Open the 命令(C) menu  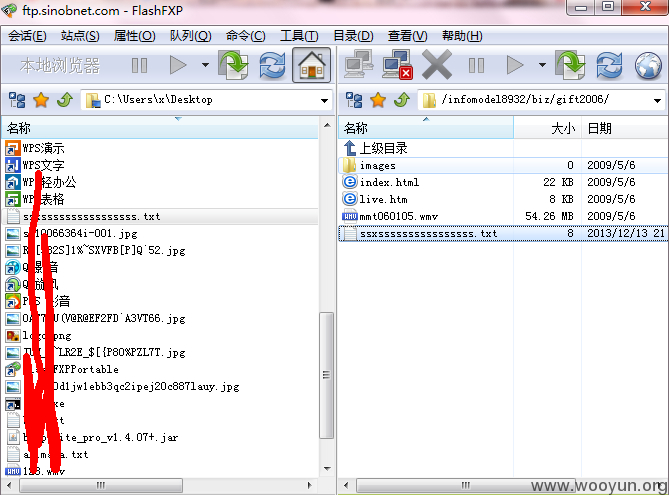245,36
